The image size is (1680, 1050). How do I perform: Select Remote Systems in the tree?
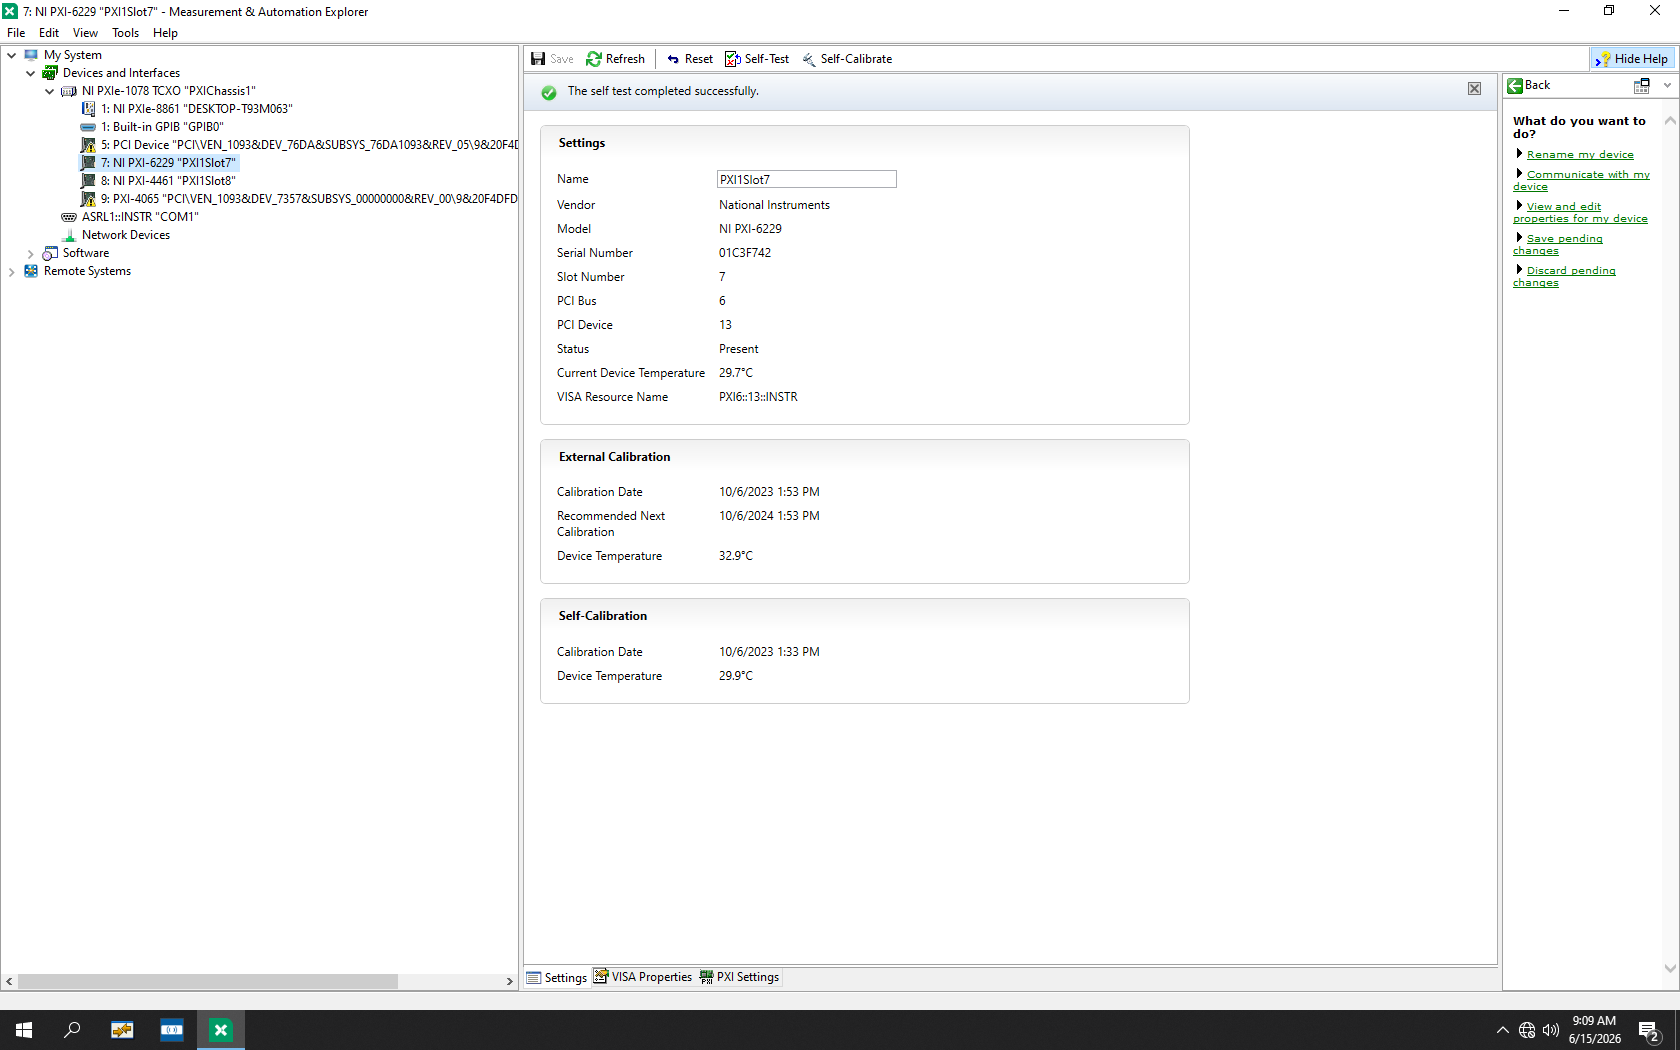87,271
